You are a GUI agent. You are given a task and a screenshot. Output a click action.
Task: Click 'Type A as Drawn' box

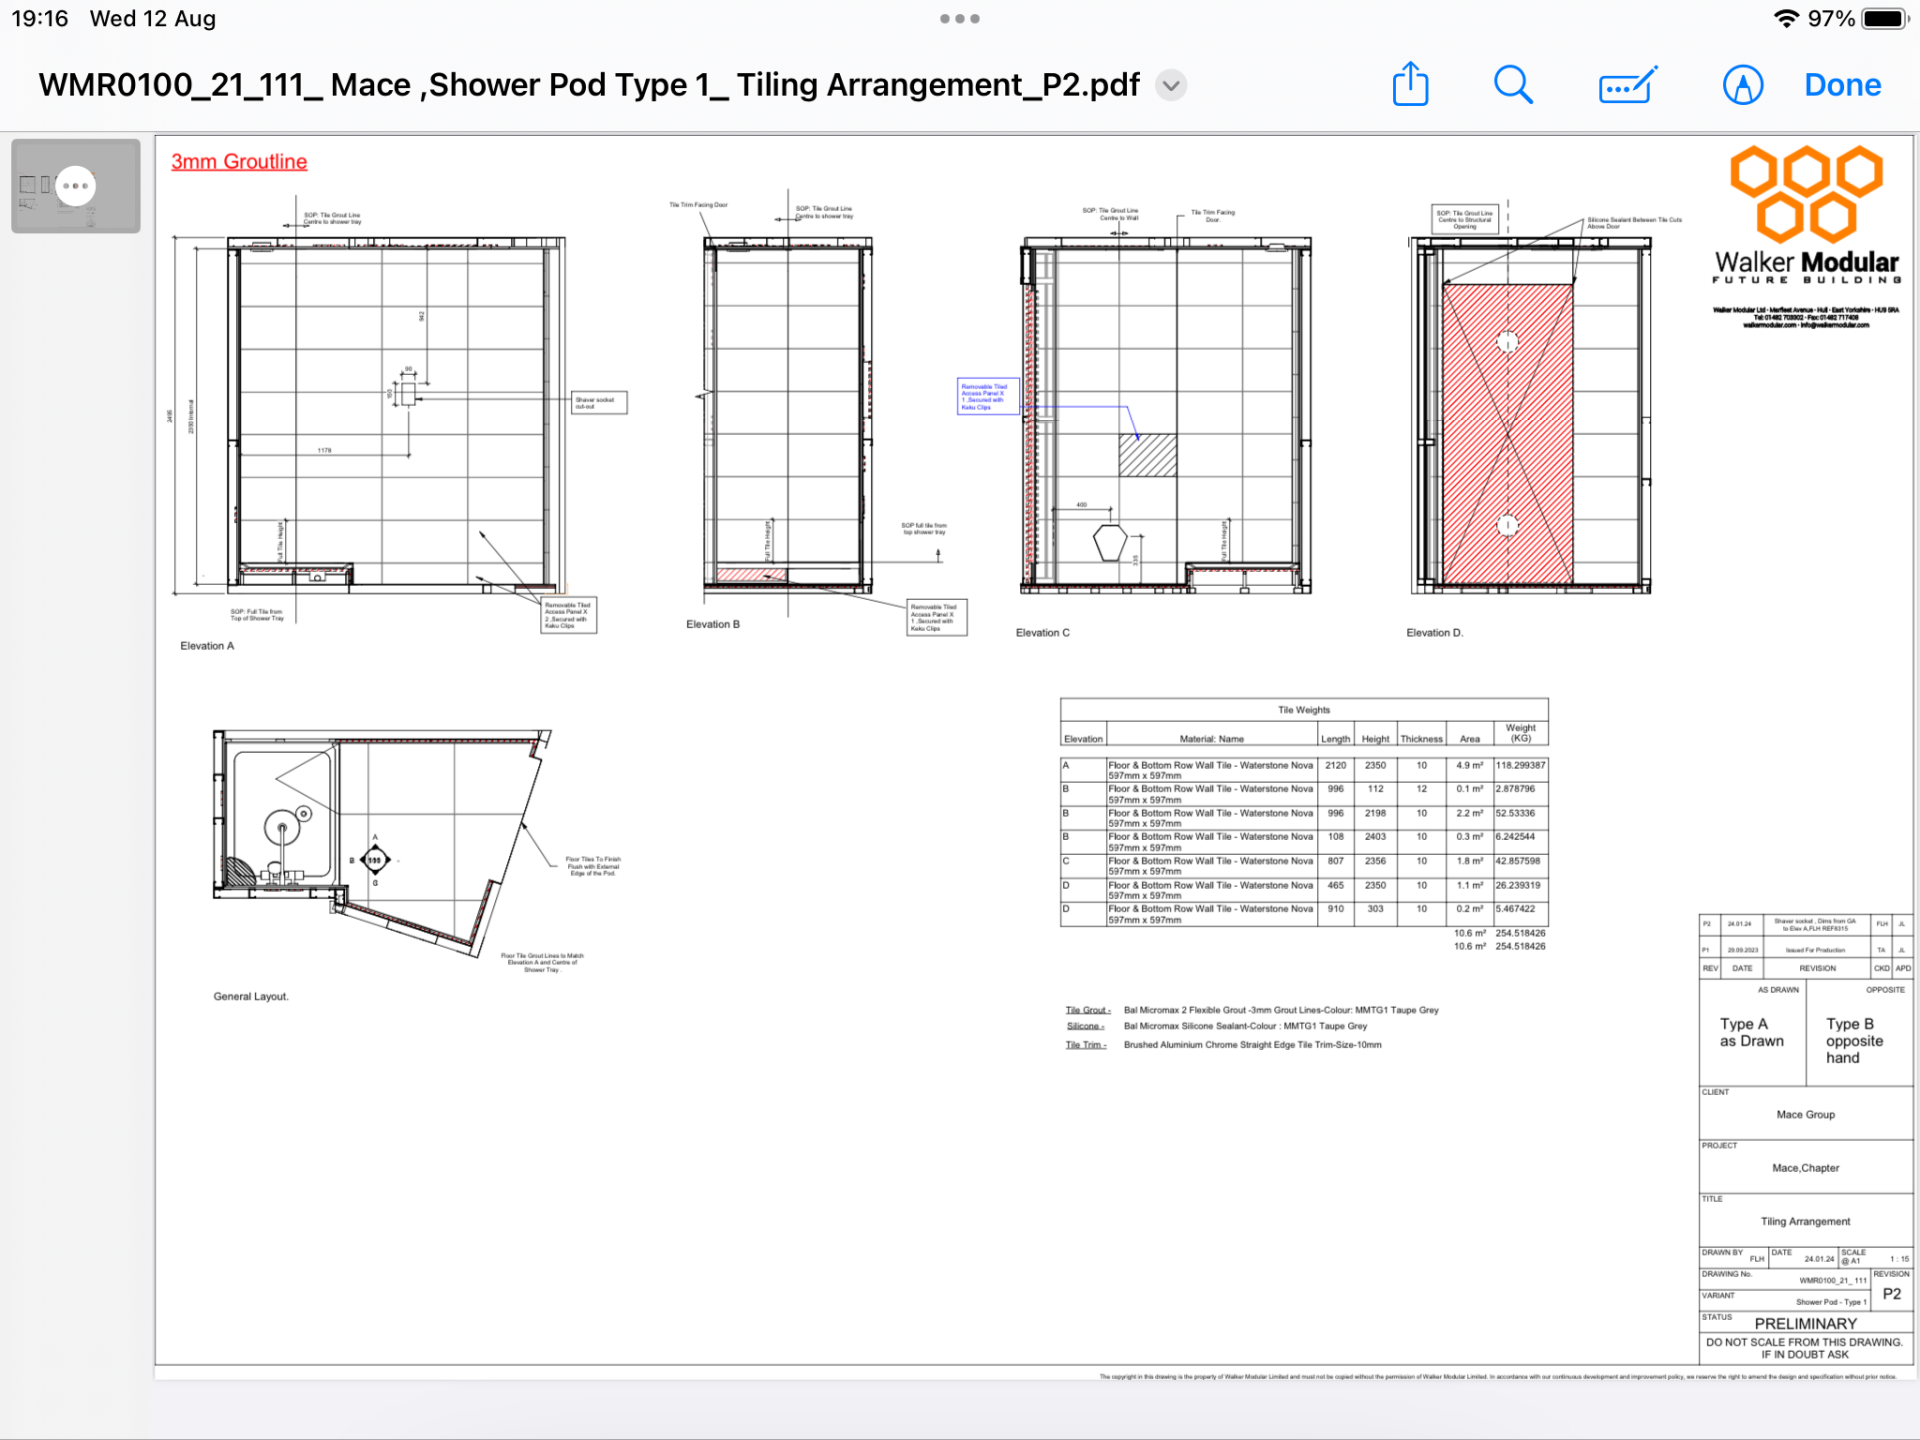[x=1752, y=1033]
